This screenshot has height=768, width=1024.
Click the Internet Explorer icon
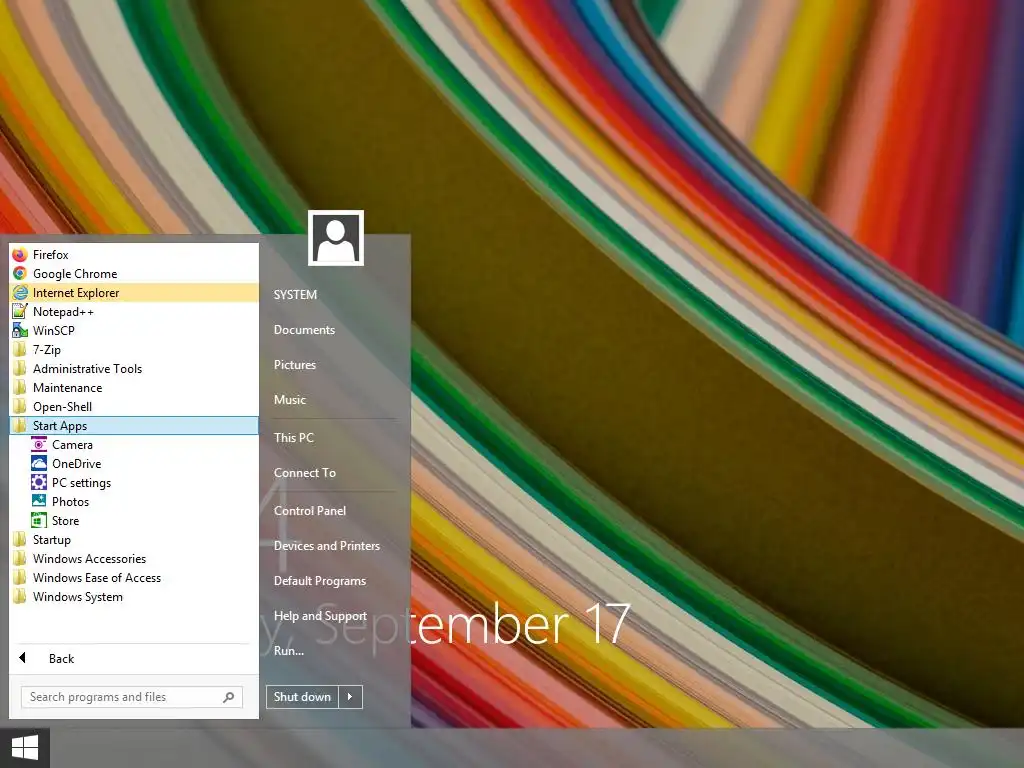20,293
